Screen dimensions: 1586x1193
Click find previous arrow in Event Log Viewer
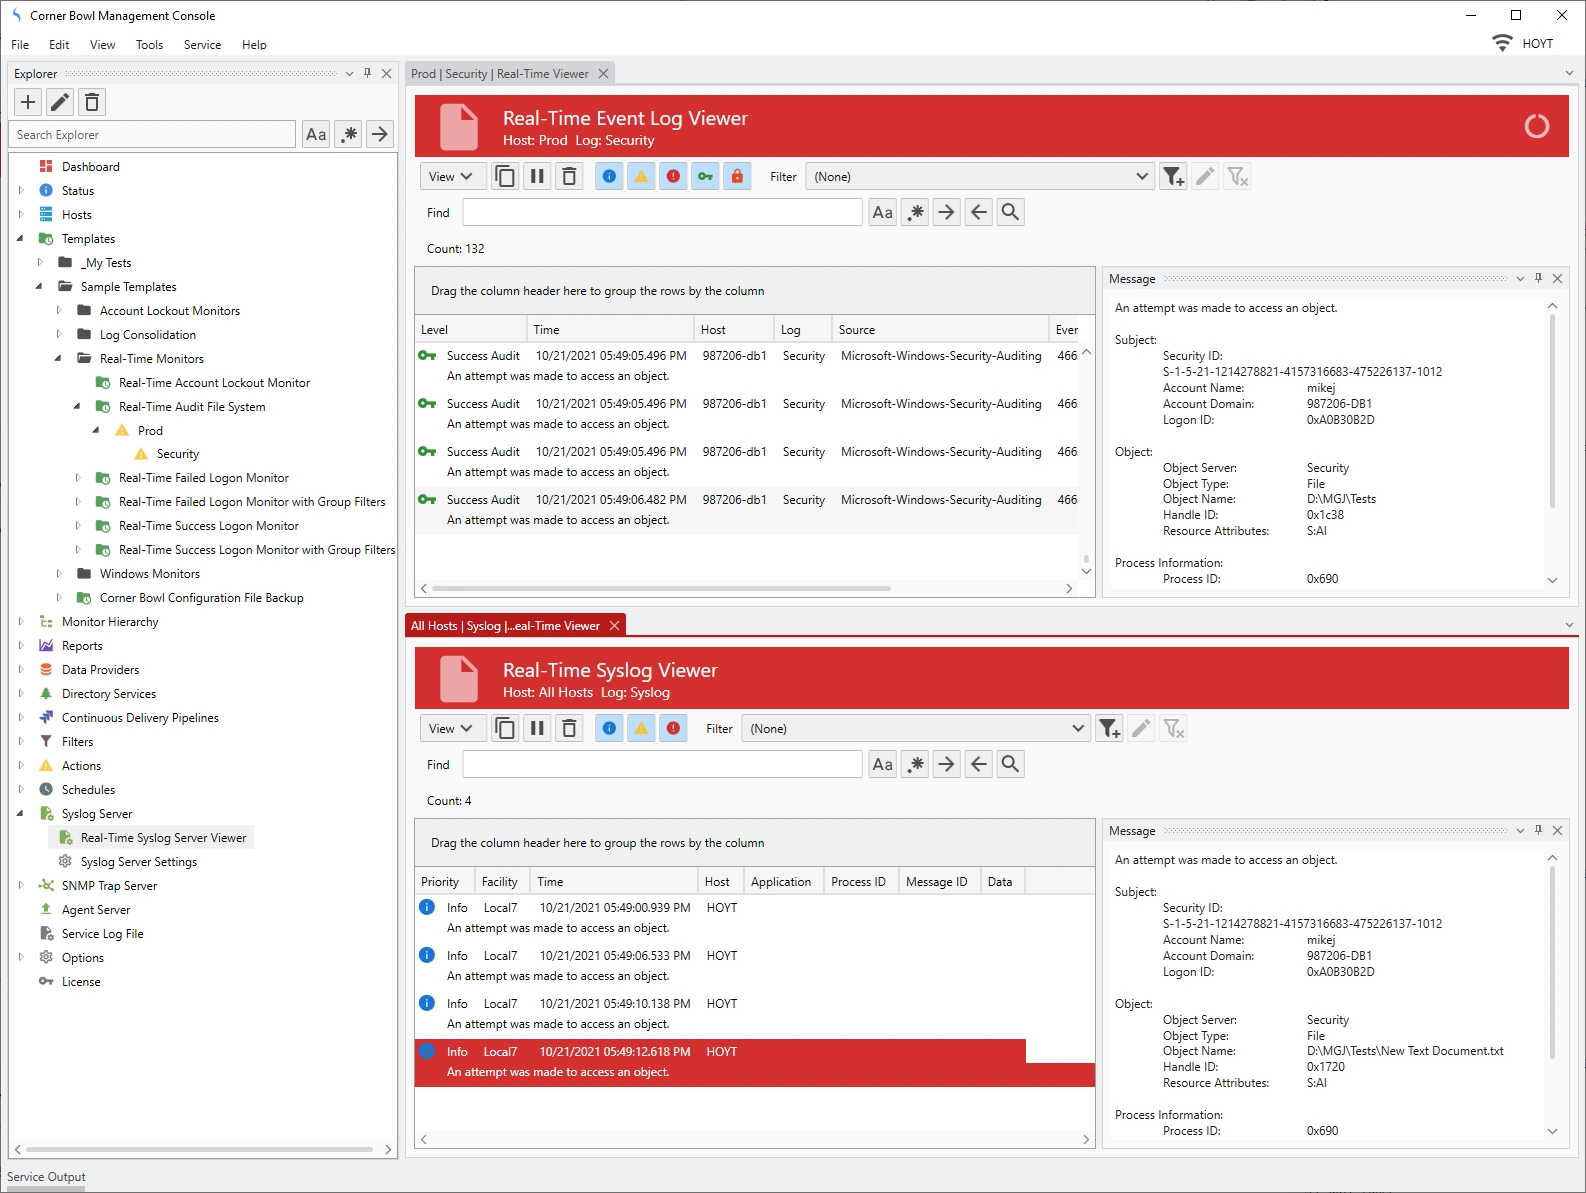pos(978,213)
